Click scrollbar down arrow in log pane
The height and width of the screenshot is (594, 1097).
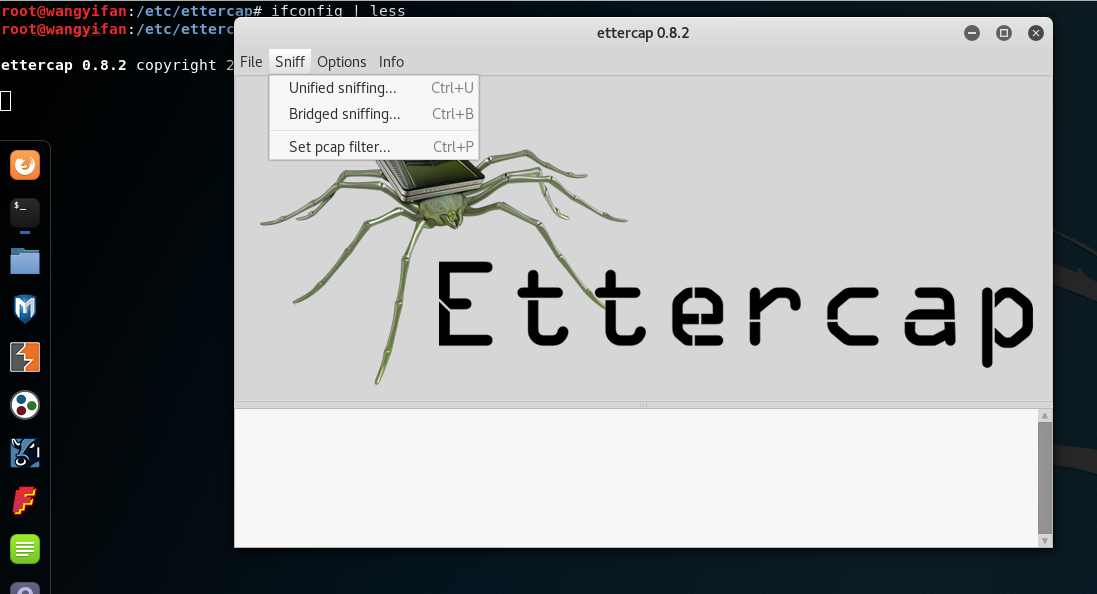(1045, 540)
